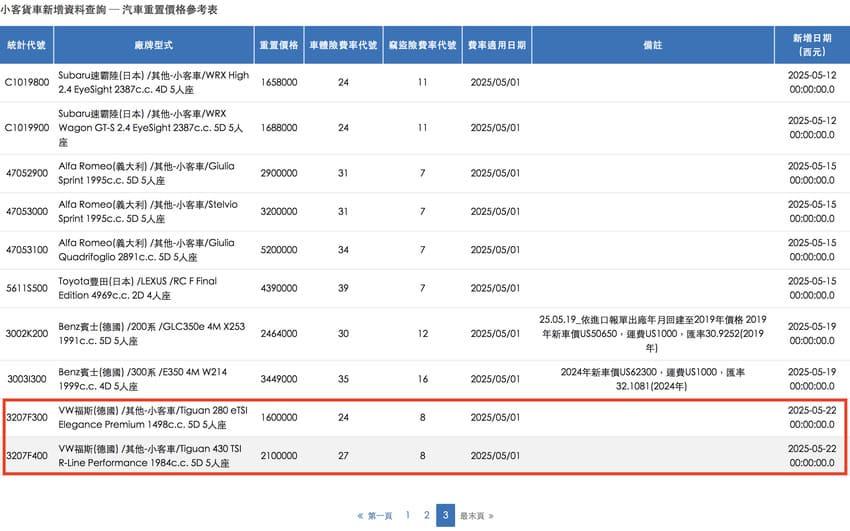Click added date 2025-05-22 in 3207F400 row
850x531 pixels.
[812, 456]
